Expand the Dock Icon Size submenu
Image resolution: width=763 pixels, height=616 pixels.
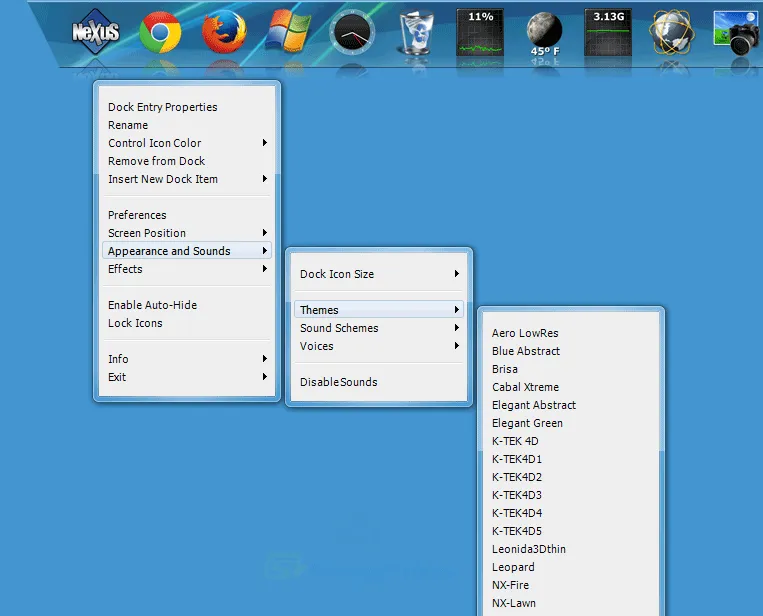(x=379, y=274)
